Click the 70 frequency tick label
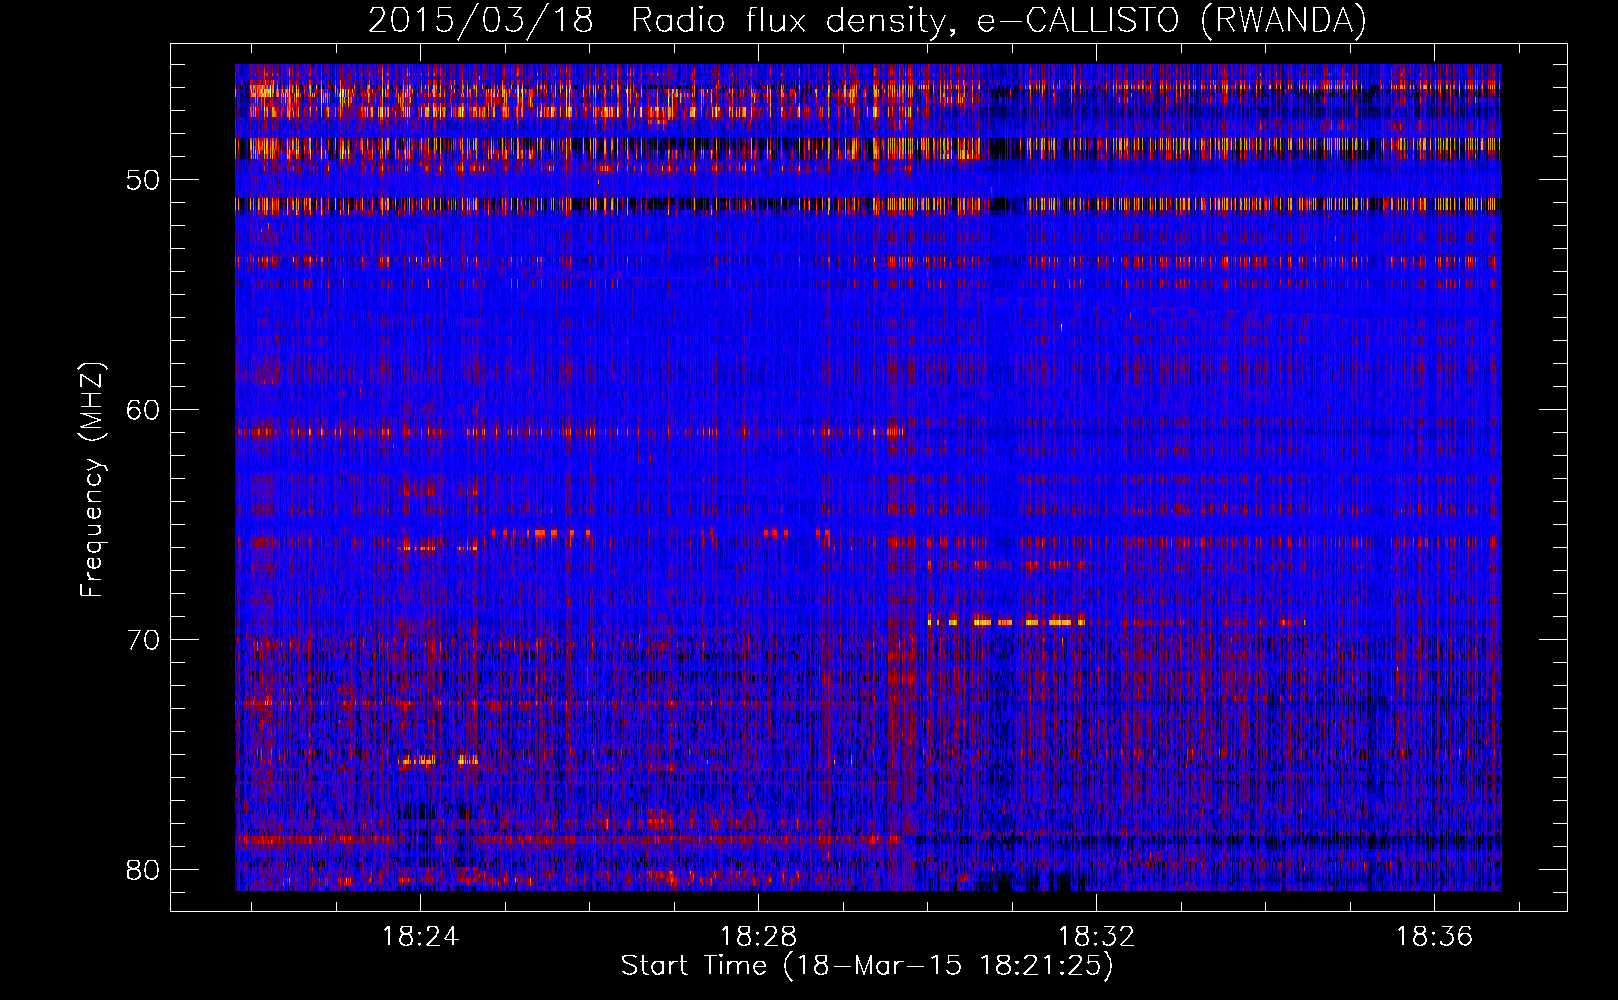The image size is (1618, 1000). [x=144, y=639]
